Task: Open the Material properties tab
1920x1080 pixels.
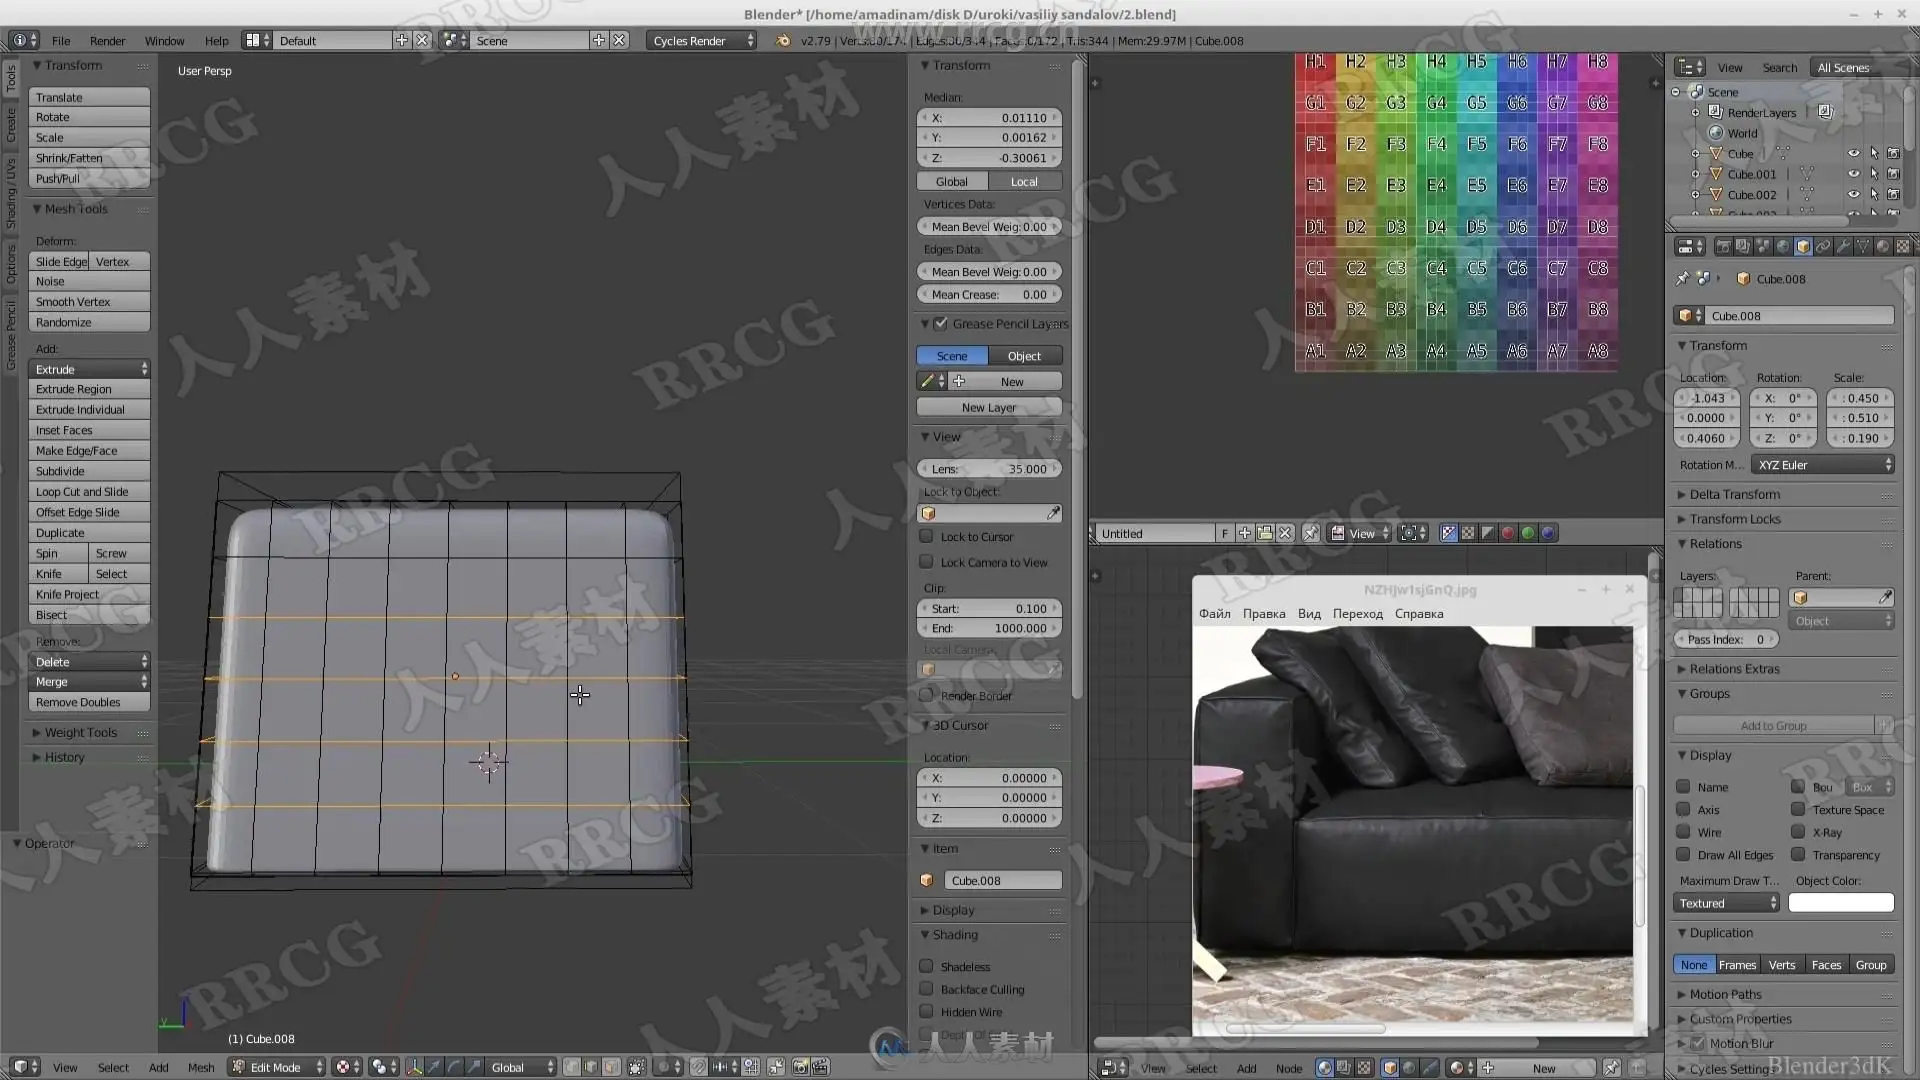Action: tap(1882, 246)
